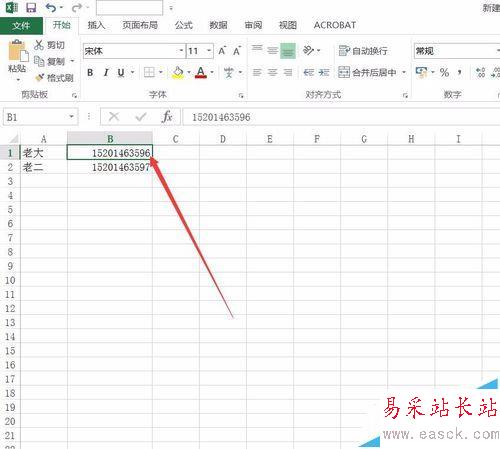
Task: Open the font name dropdown arrow
Action: pos(181,51)
